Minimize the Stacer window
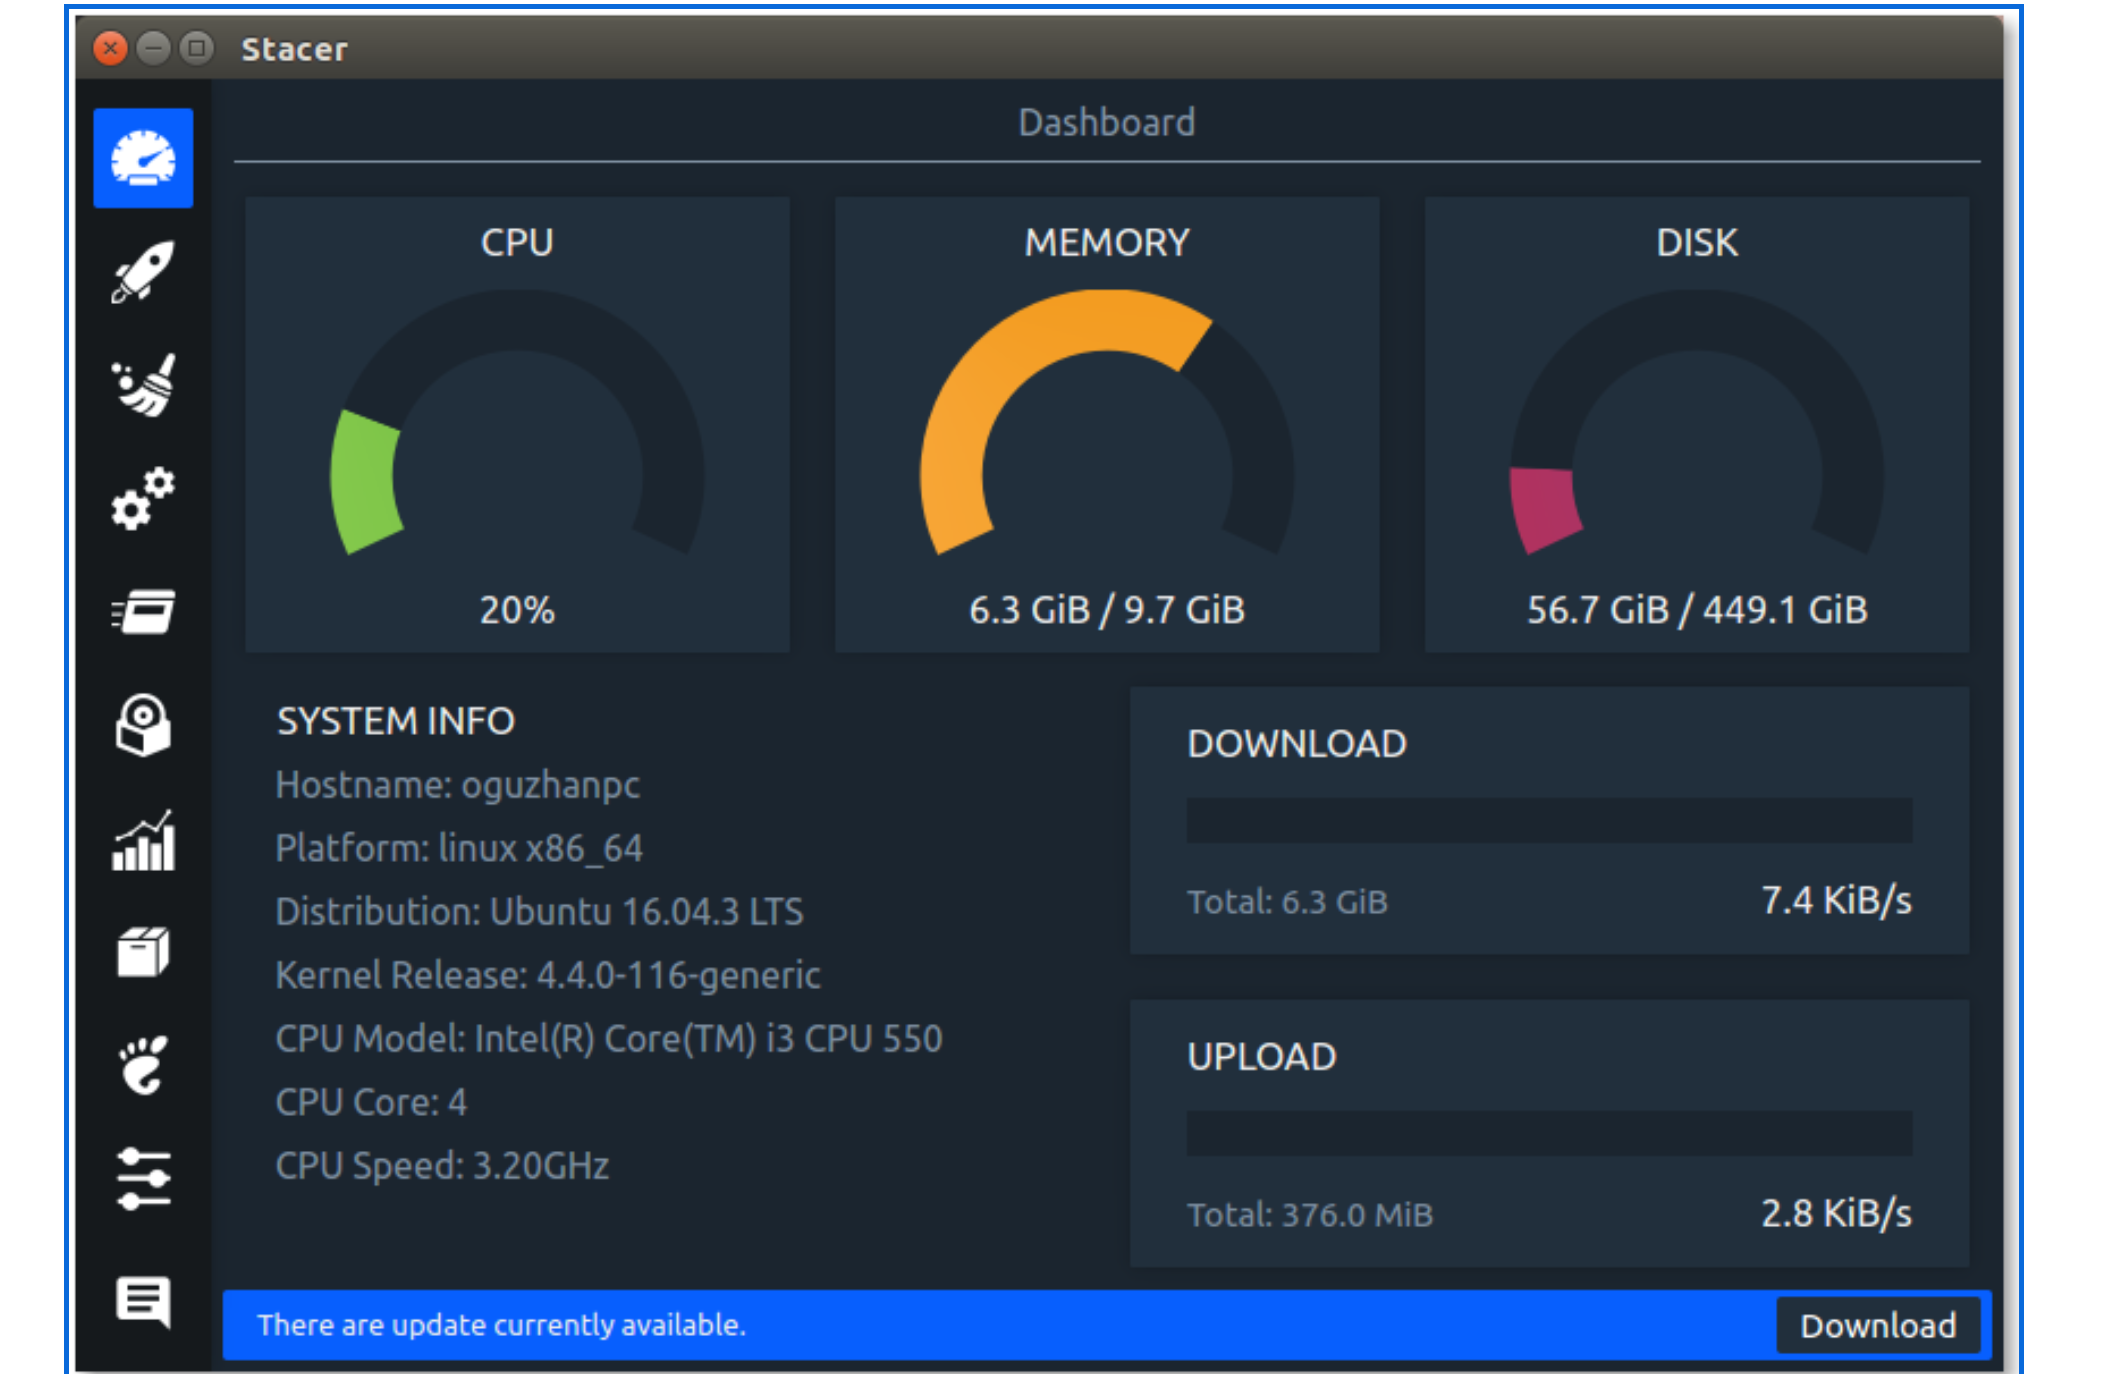 pyautogui.click(x=153, y=48)
